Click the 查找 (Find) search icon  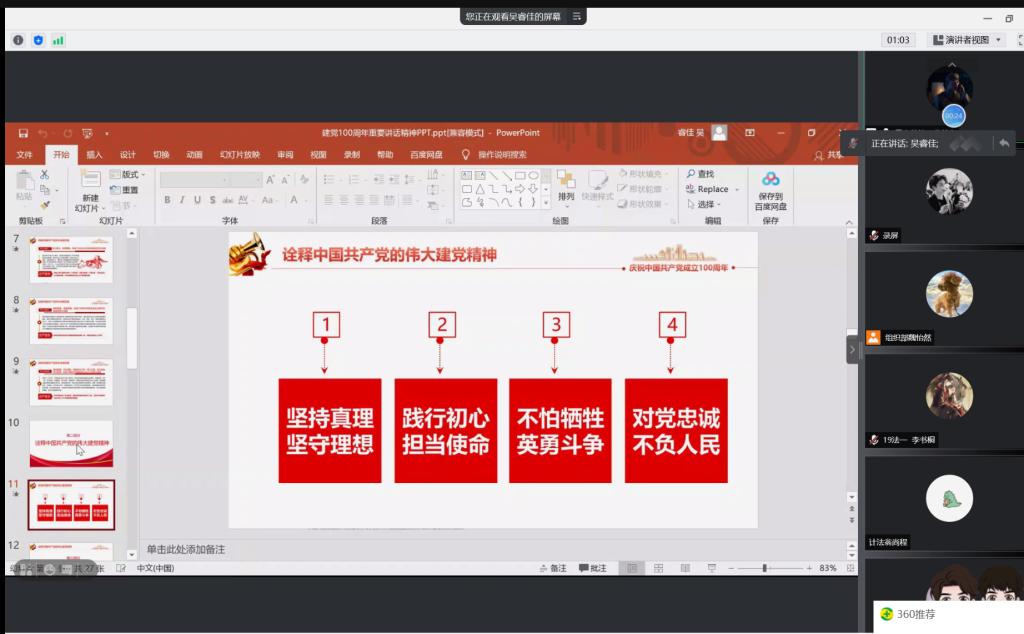pyautogui.click(x=691, y=174)
